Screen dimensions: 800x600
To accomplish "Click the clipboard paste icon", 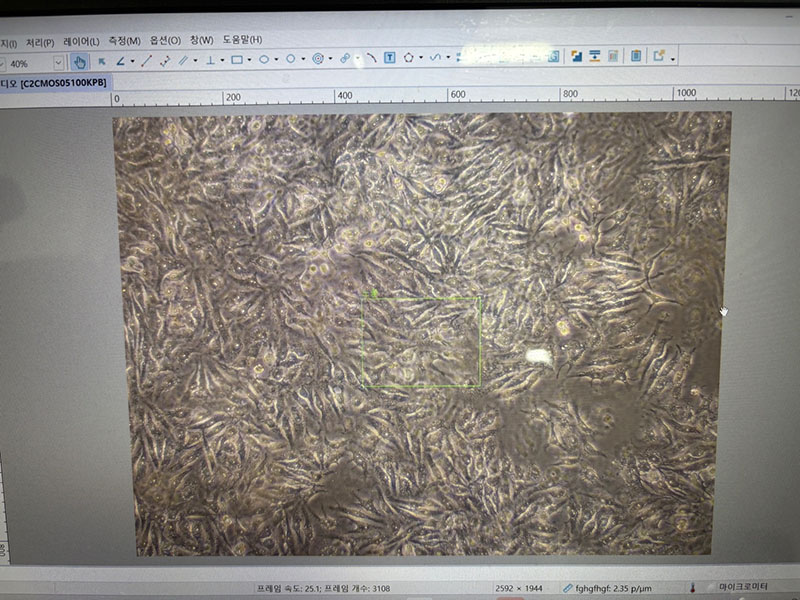I will click(x=636, y=56).
